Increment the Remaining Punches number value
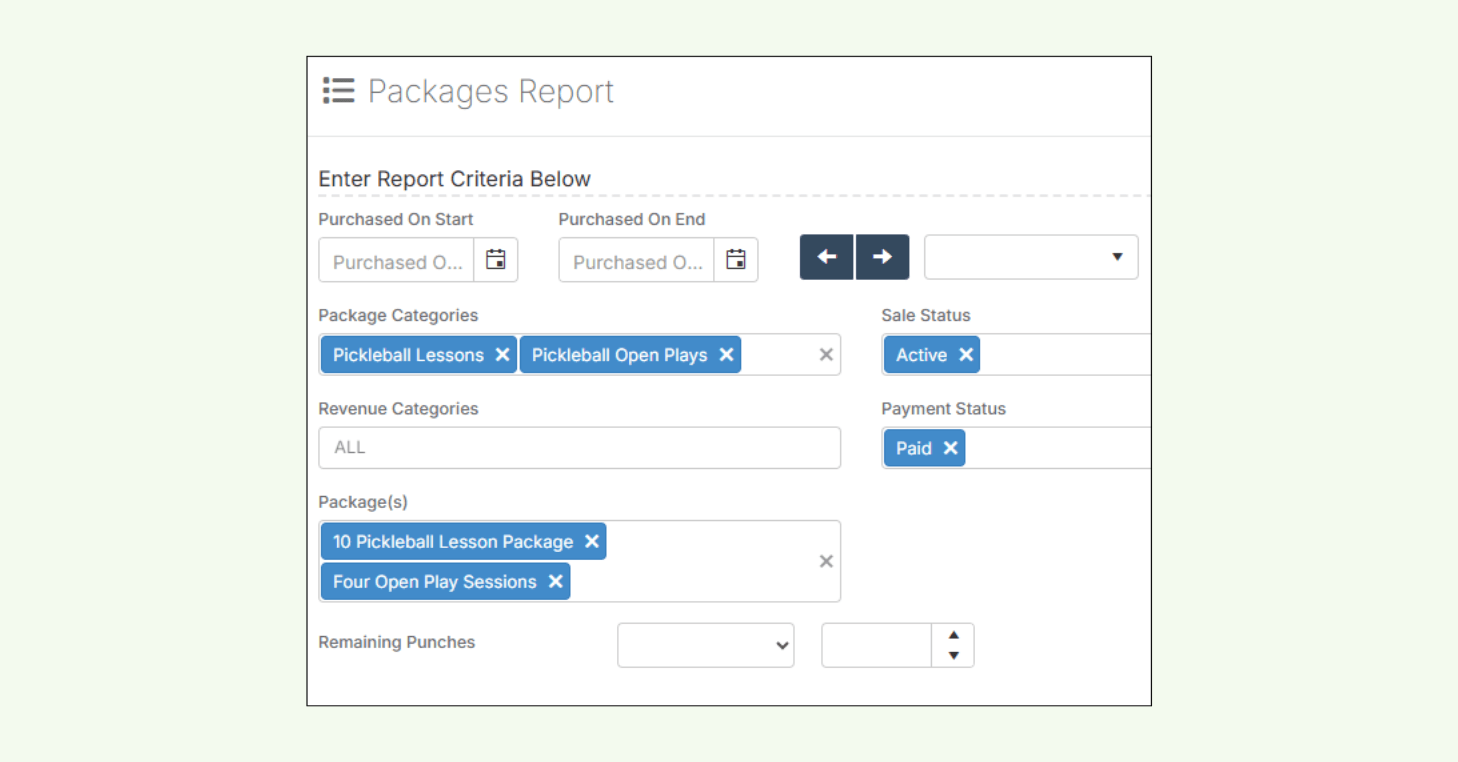1458x762 pixels. click(953, 635)
